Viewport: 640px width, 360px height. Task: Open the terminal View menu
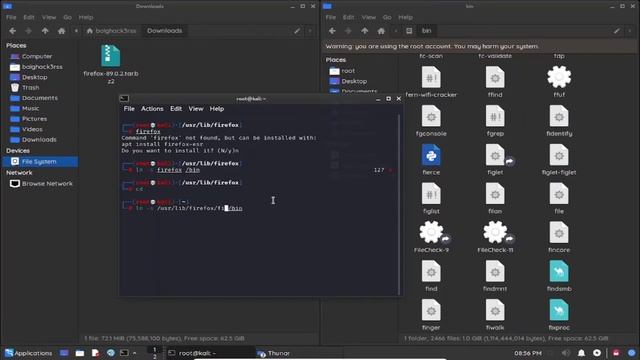point(196,109)
